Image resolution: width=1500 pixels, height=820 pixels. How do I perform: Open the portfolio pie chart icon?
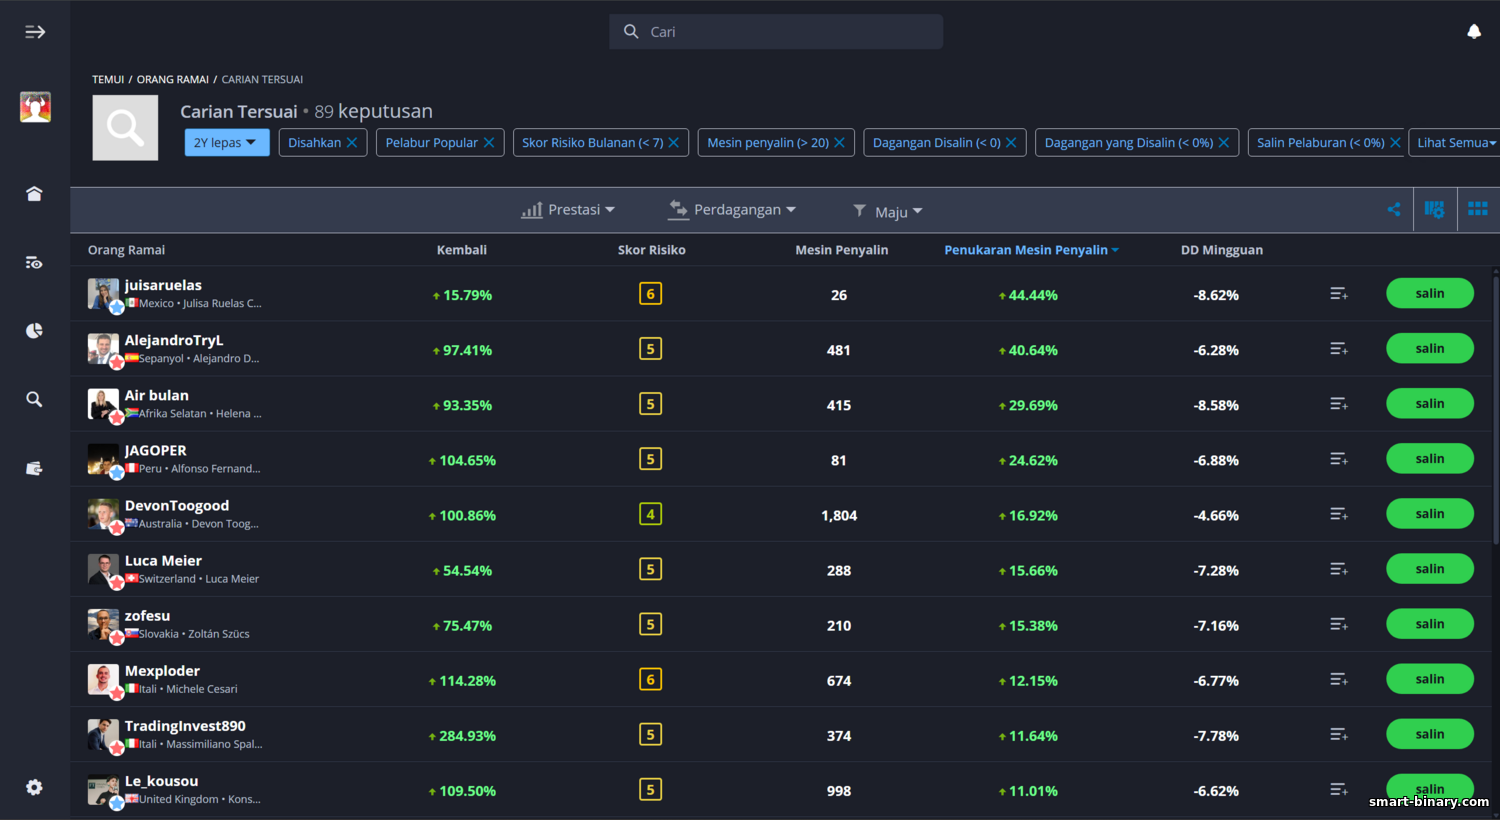(34, 331)
